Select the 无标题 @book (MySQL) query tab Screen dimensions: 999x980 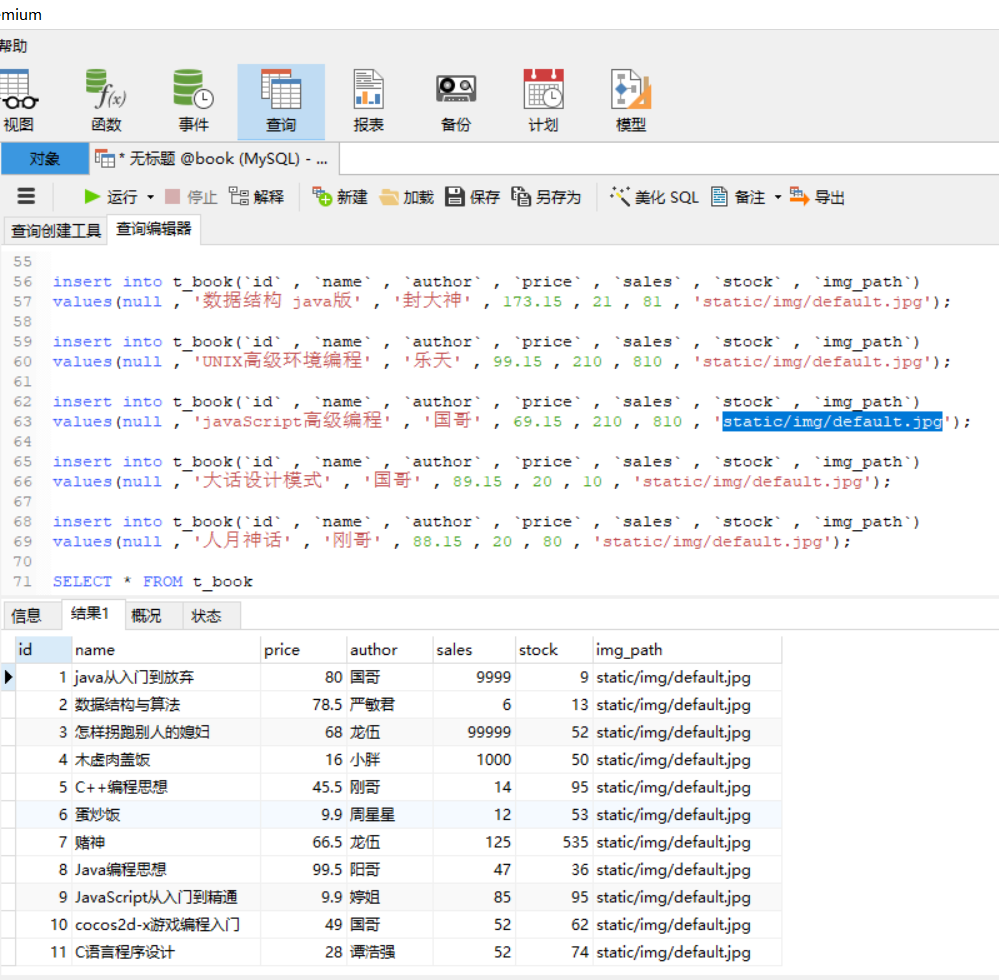point(212,159)
